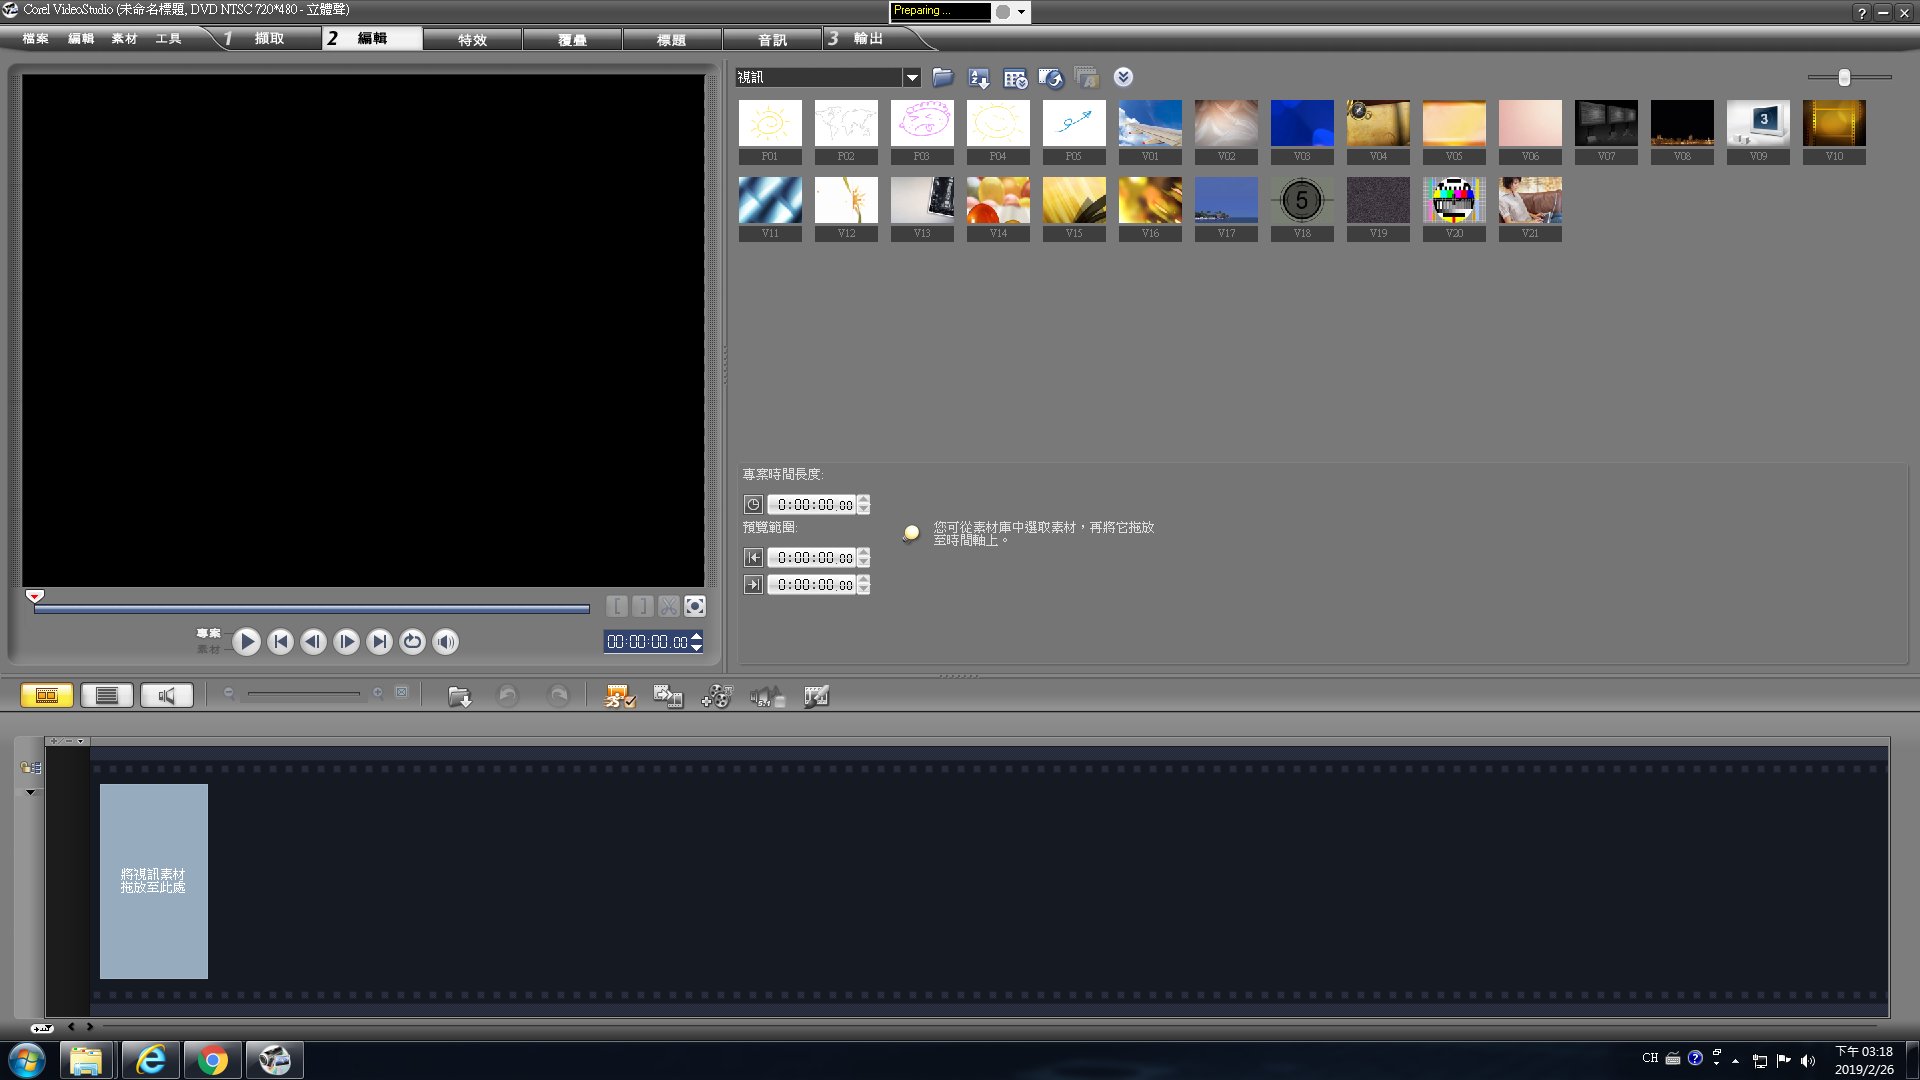This screenshot has width=1920, height=1080.
Task: Open the Painting Creator tool
Action: click(816, 696)
